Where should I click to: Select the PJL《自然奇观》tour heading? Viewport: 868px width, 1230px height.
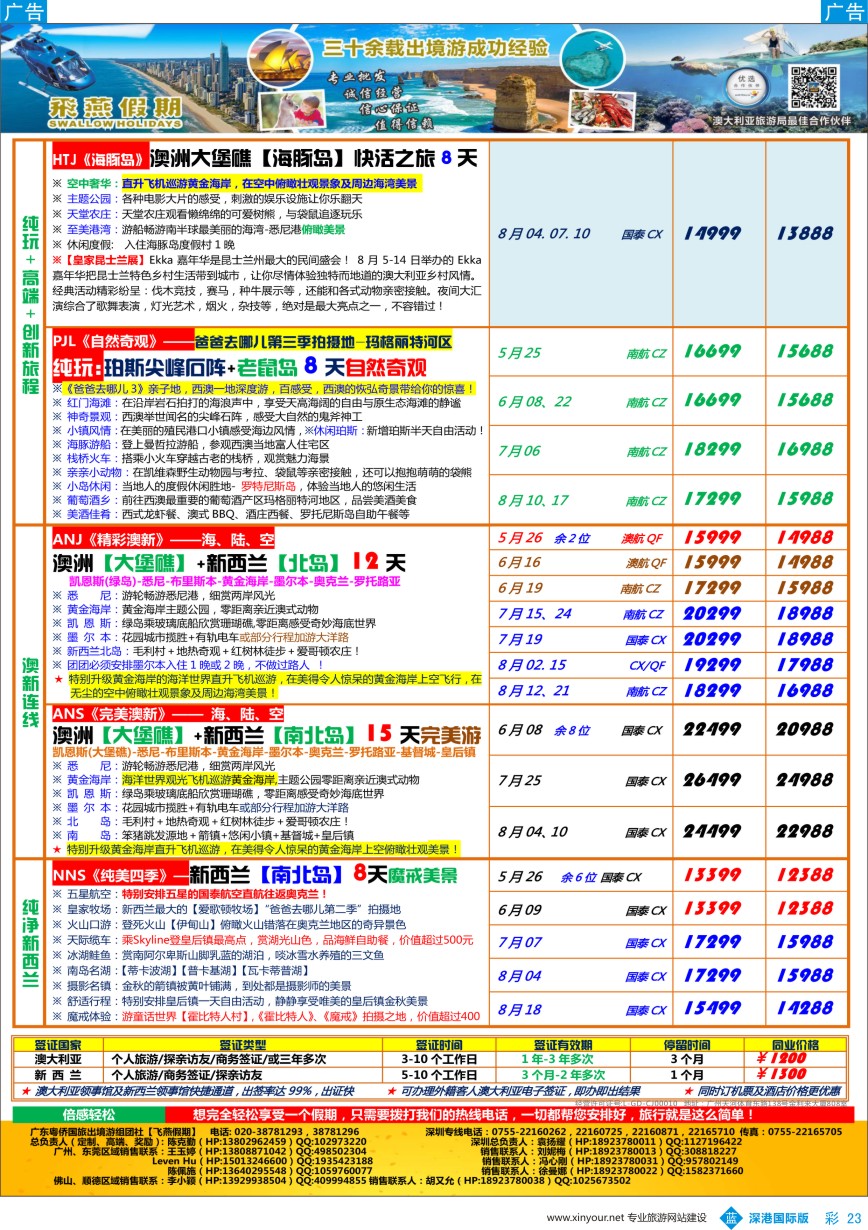(252, 340)
